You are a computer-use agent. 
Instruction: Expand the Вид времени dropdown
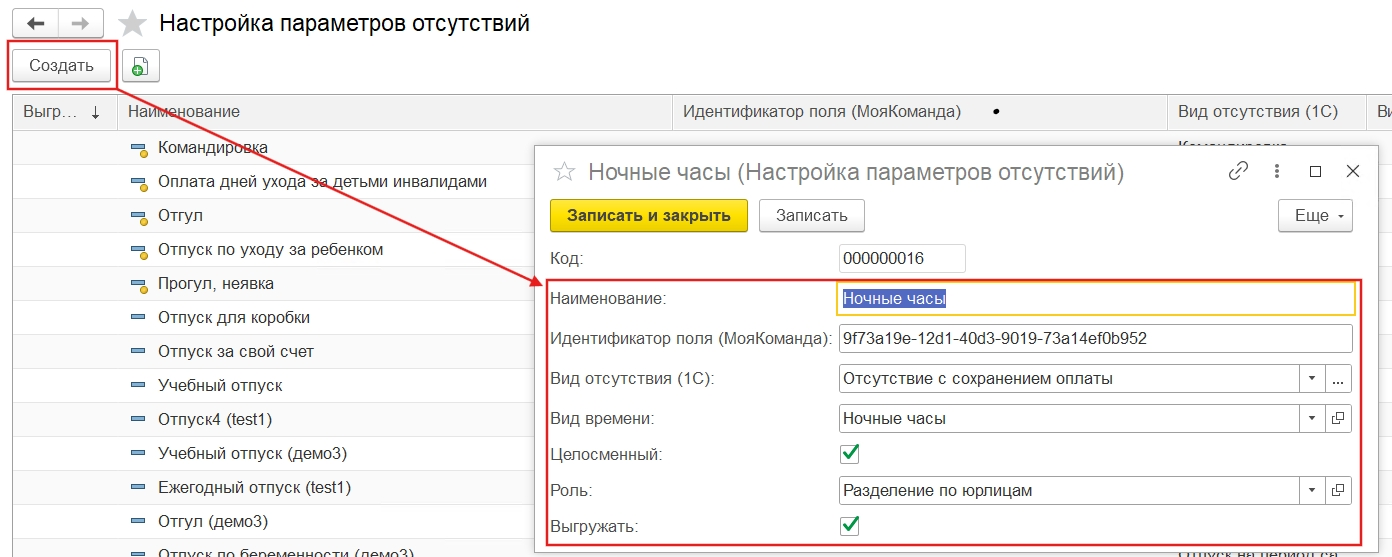[x=1312, y=418]
